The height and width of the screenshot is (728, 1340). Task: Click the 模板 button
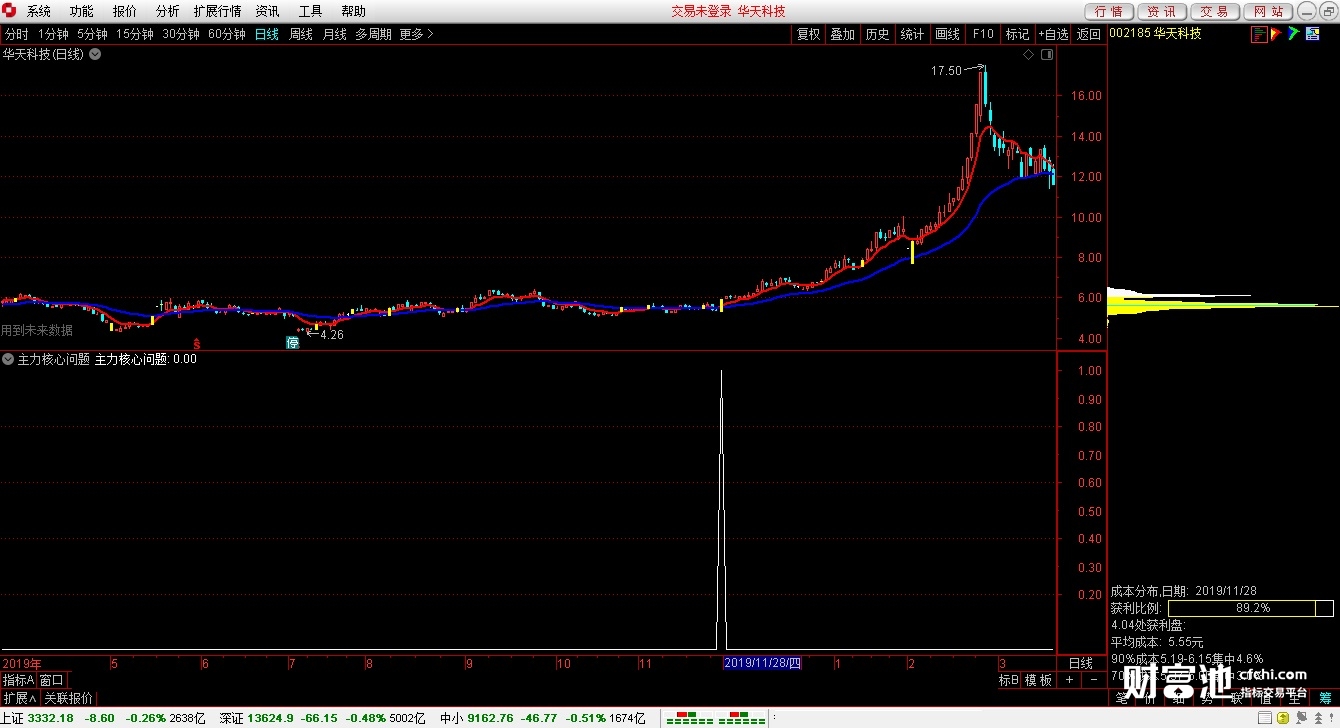point(1038,680)
